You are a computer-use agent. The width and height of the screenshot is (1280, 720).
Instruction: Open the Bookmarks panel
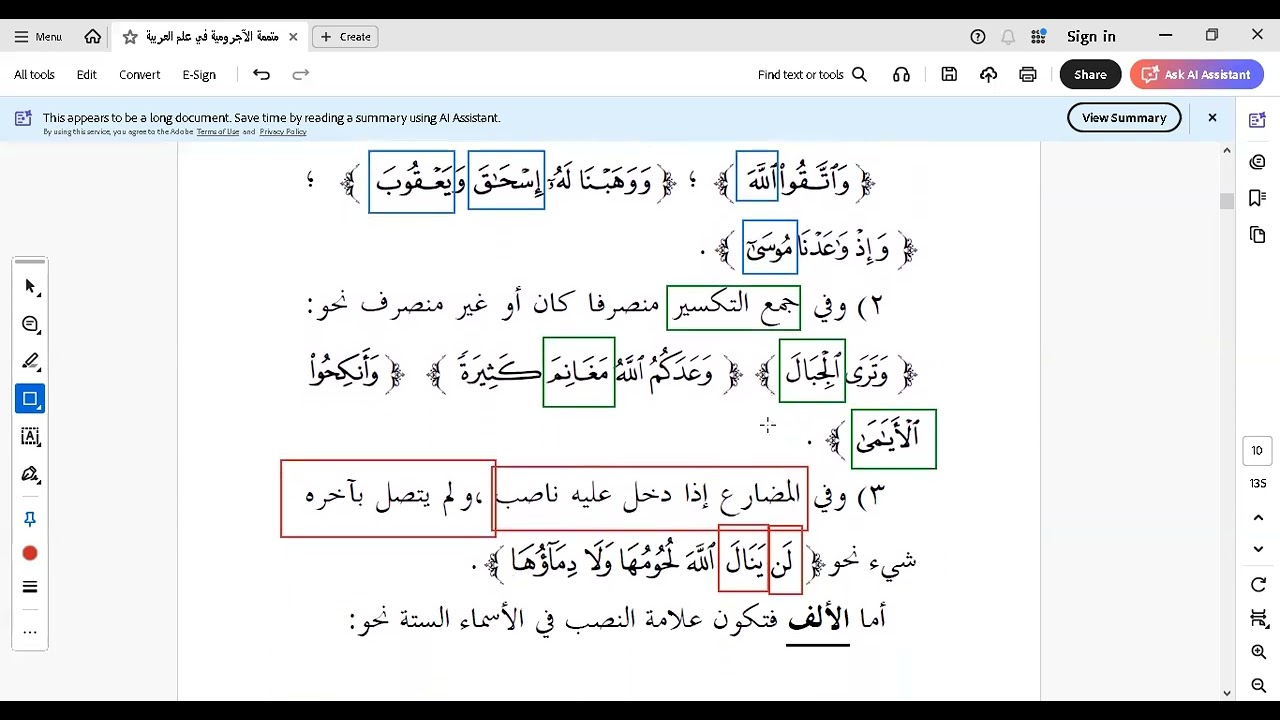click(x=1258, y=198)
